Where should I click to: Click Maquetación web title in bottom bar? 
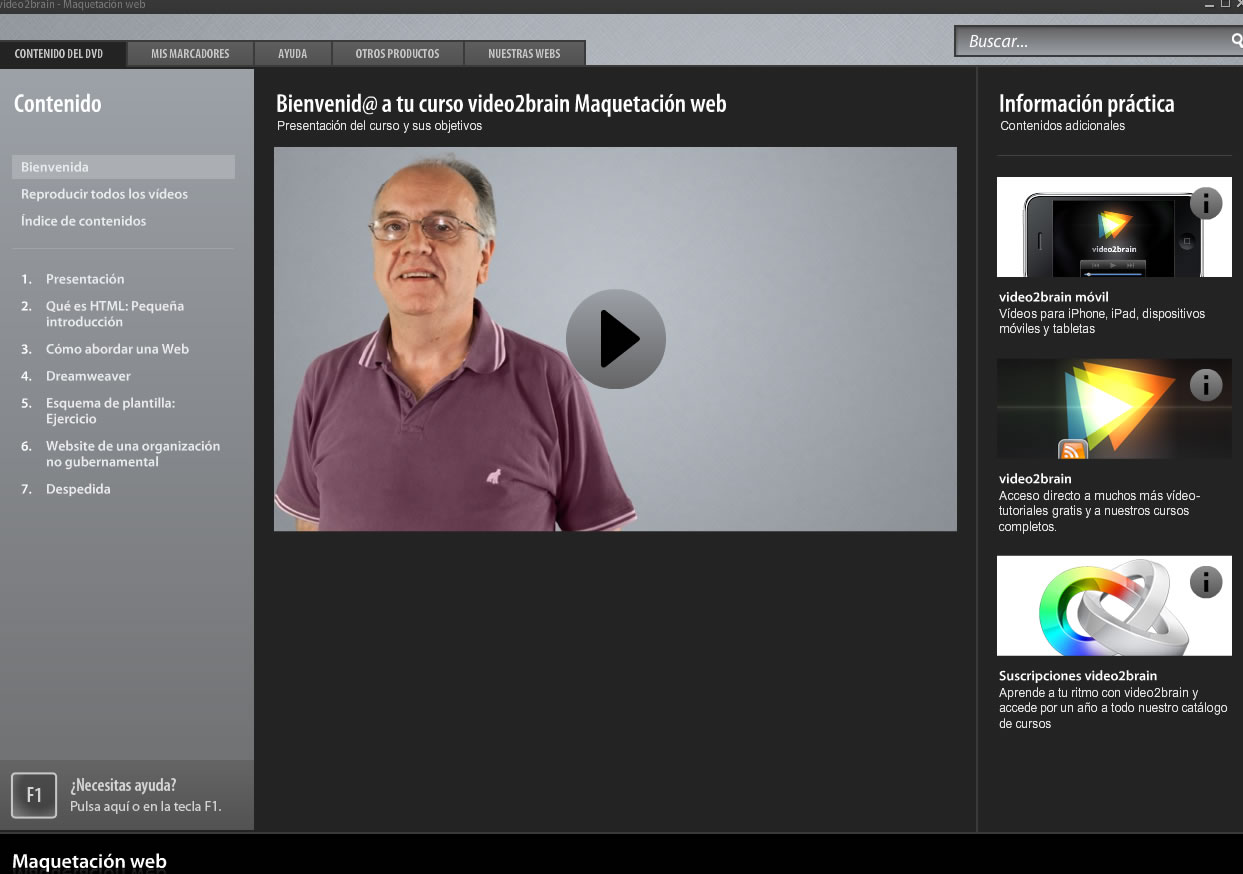click(89, 861)
